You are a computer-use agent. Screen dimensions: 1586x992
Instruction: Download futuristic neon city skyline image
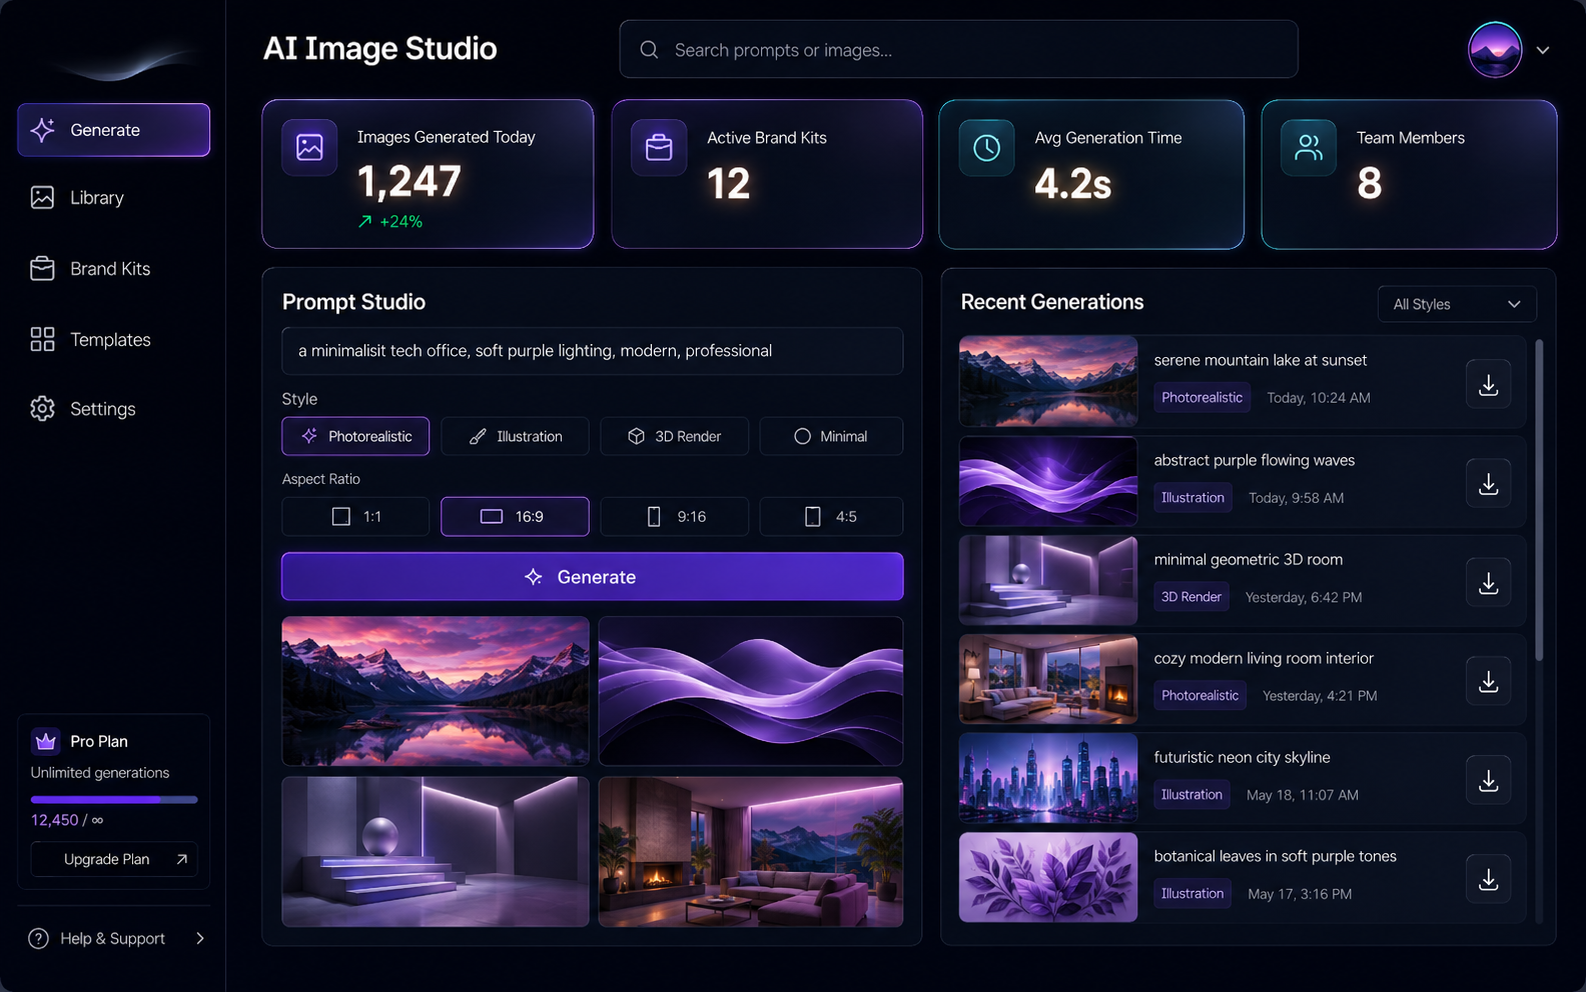[x=1488, y=781]
